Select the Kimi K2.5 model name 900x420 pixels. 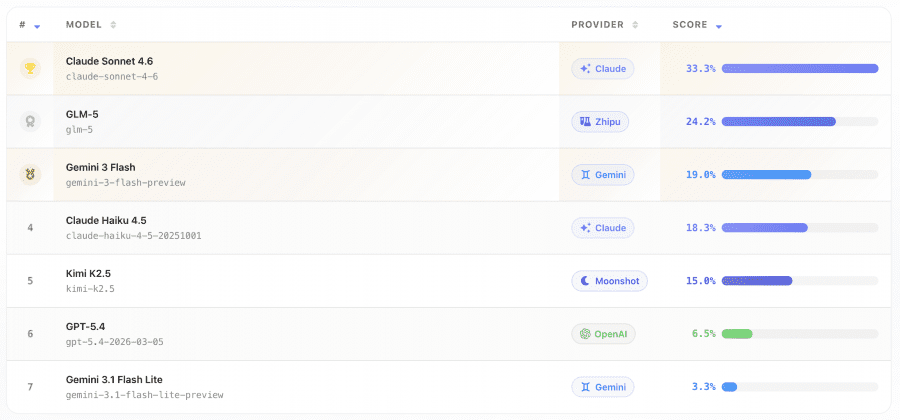(x=90, y=273)
